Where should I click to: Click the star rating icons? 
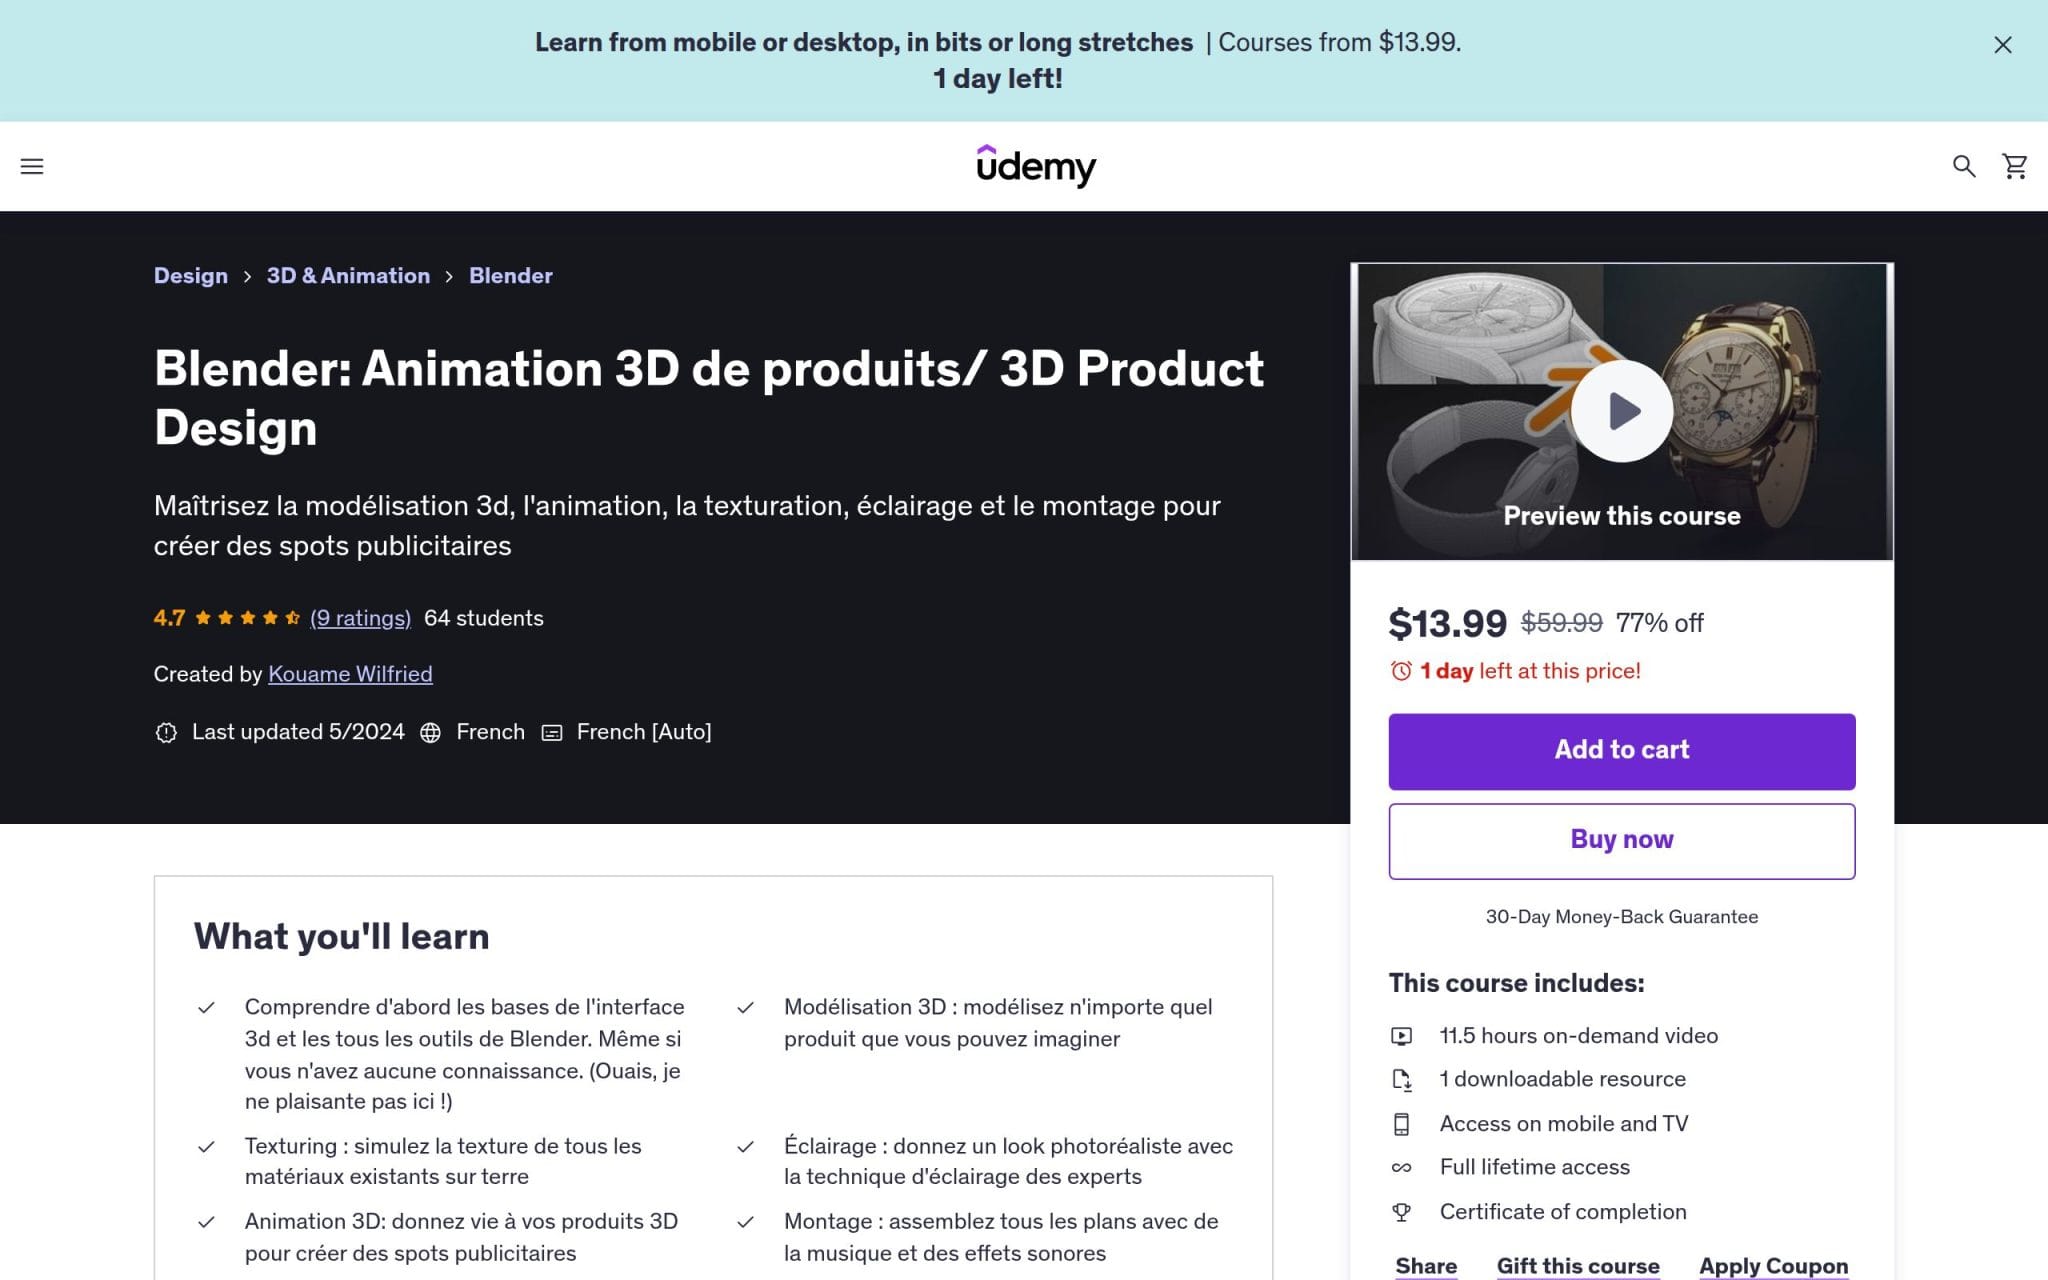click(x=247, y=618)
